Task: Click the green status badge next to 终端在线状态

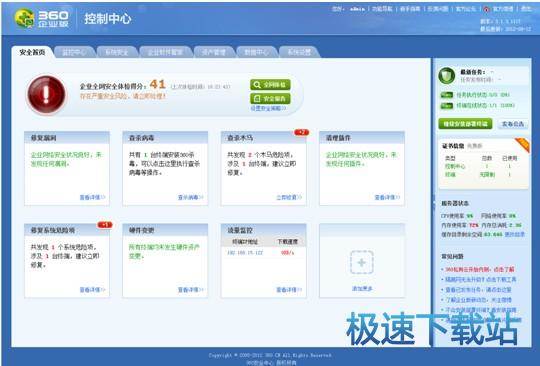Action: [447, 105]
